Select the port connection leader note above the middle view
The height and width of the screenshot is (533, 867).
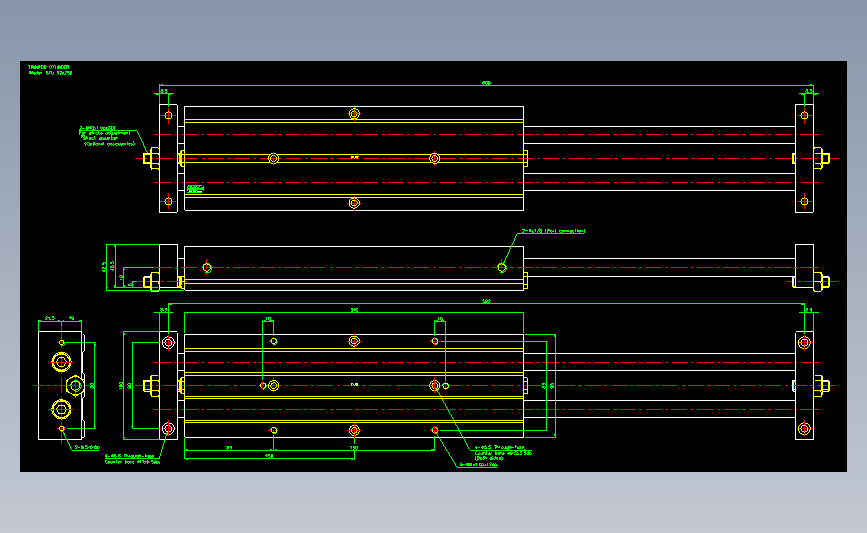pos(553,231)
